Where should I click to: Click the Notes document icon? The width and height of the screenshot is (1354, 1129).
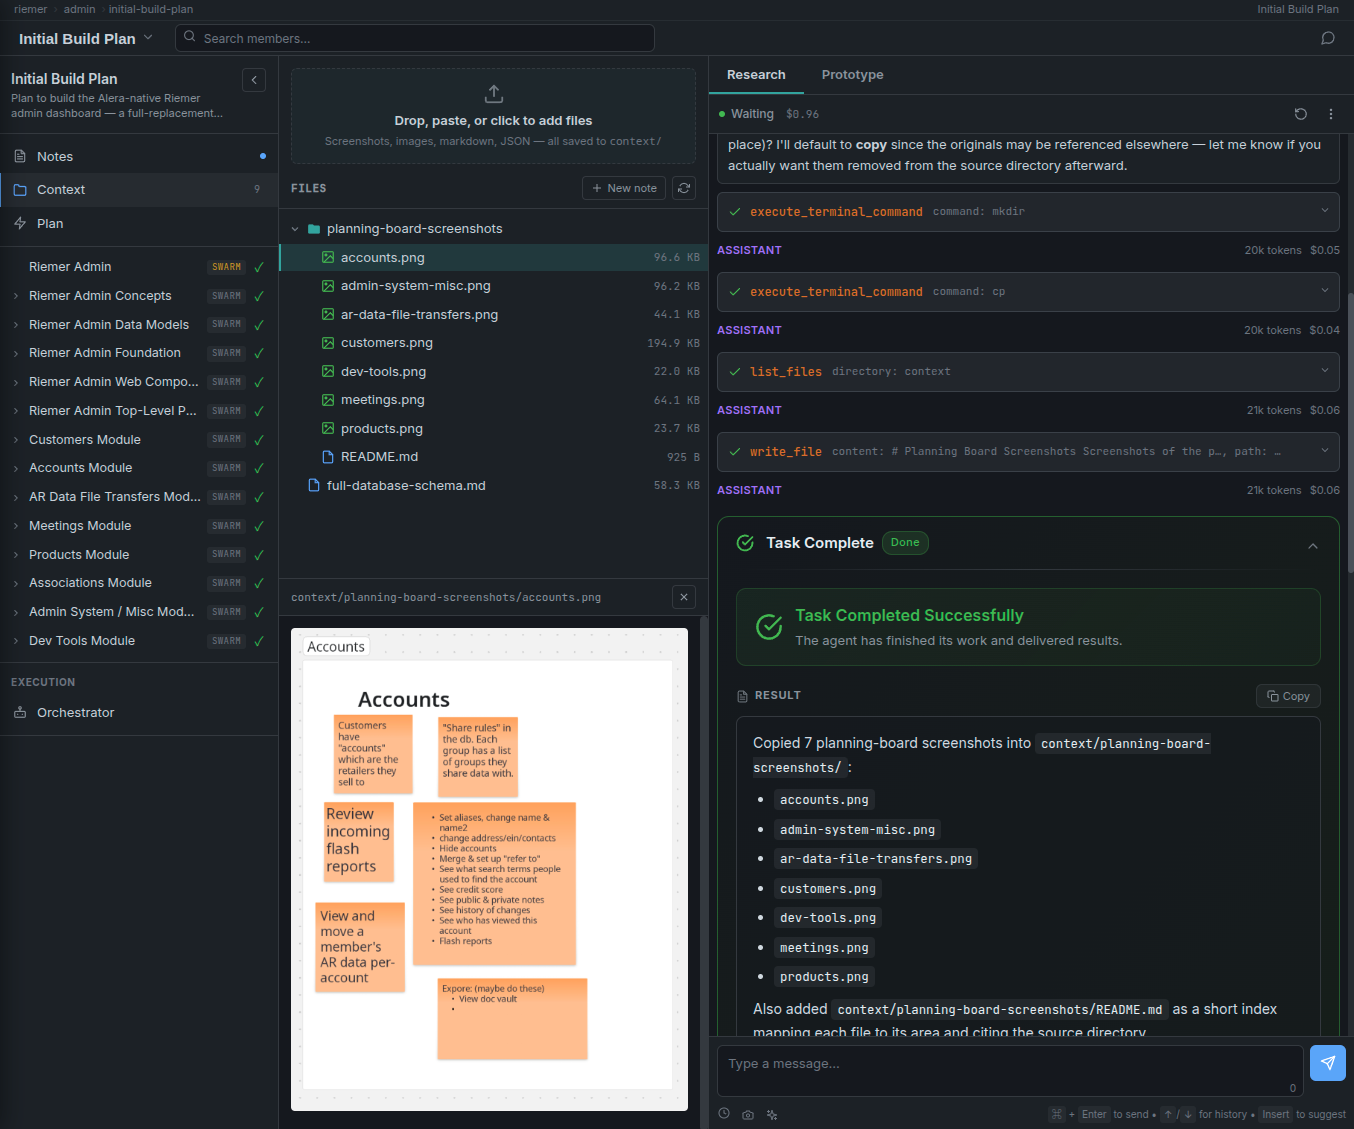click(x=20, y=156)
